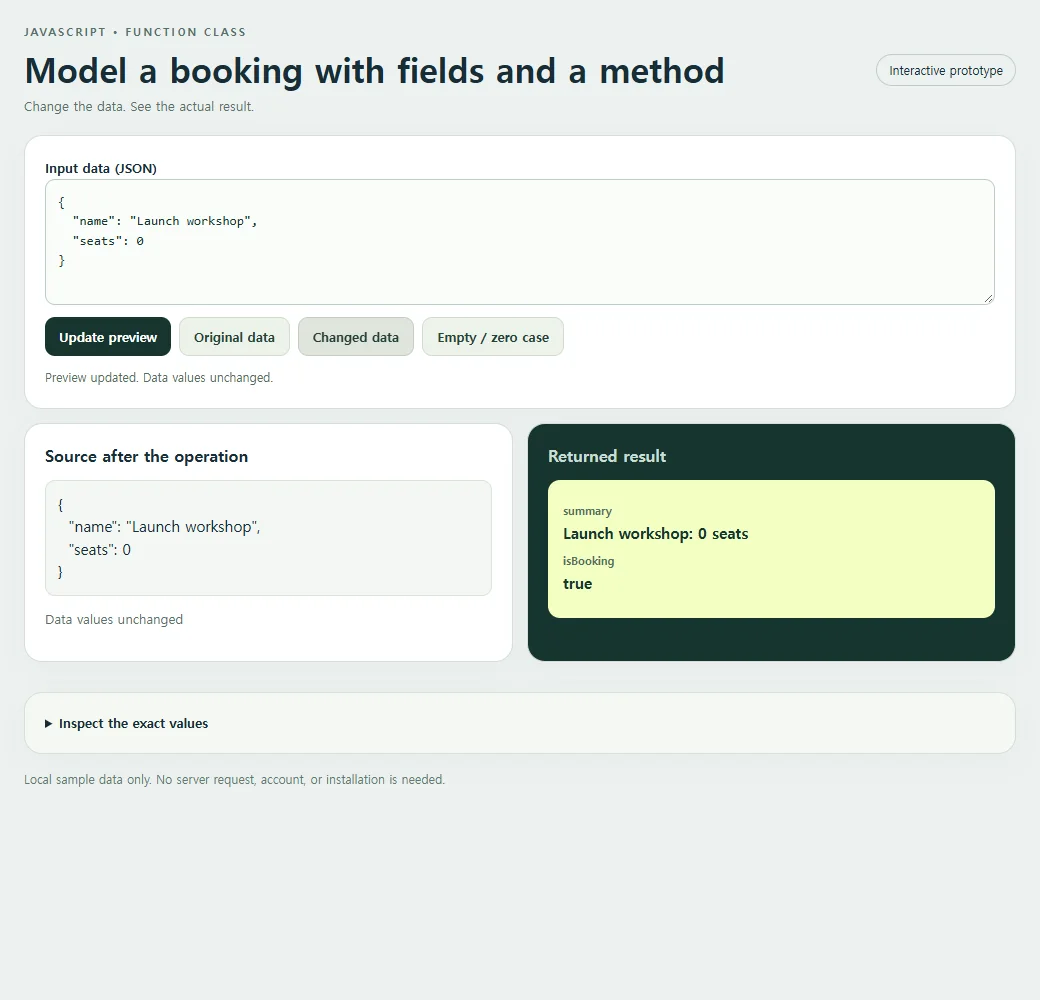Click the Input data (JSON) label
The width and height of the screenshot is (1040, 1000).
click(101, 168)
